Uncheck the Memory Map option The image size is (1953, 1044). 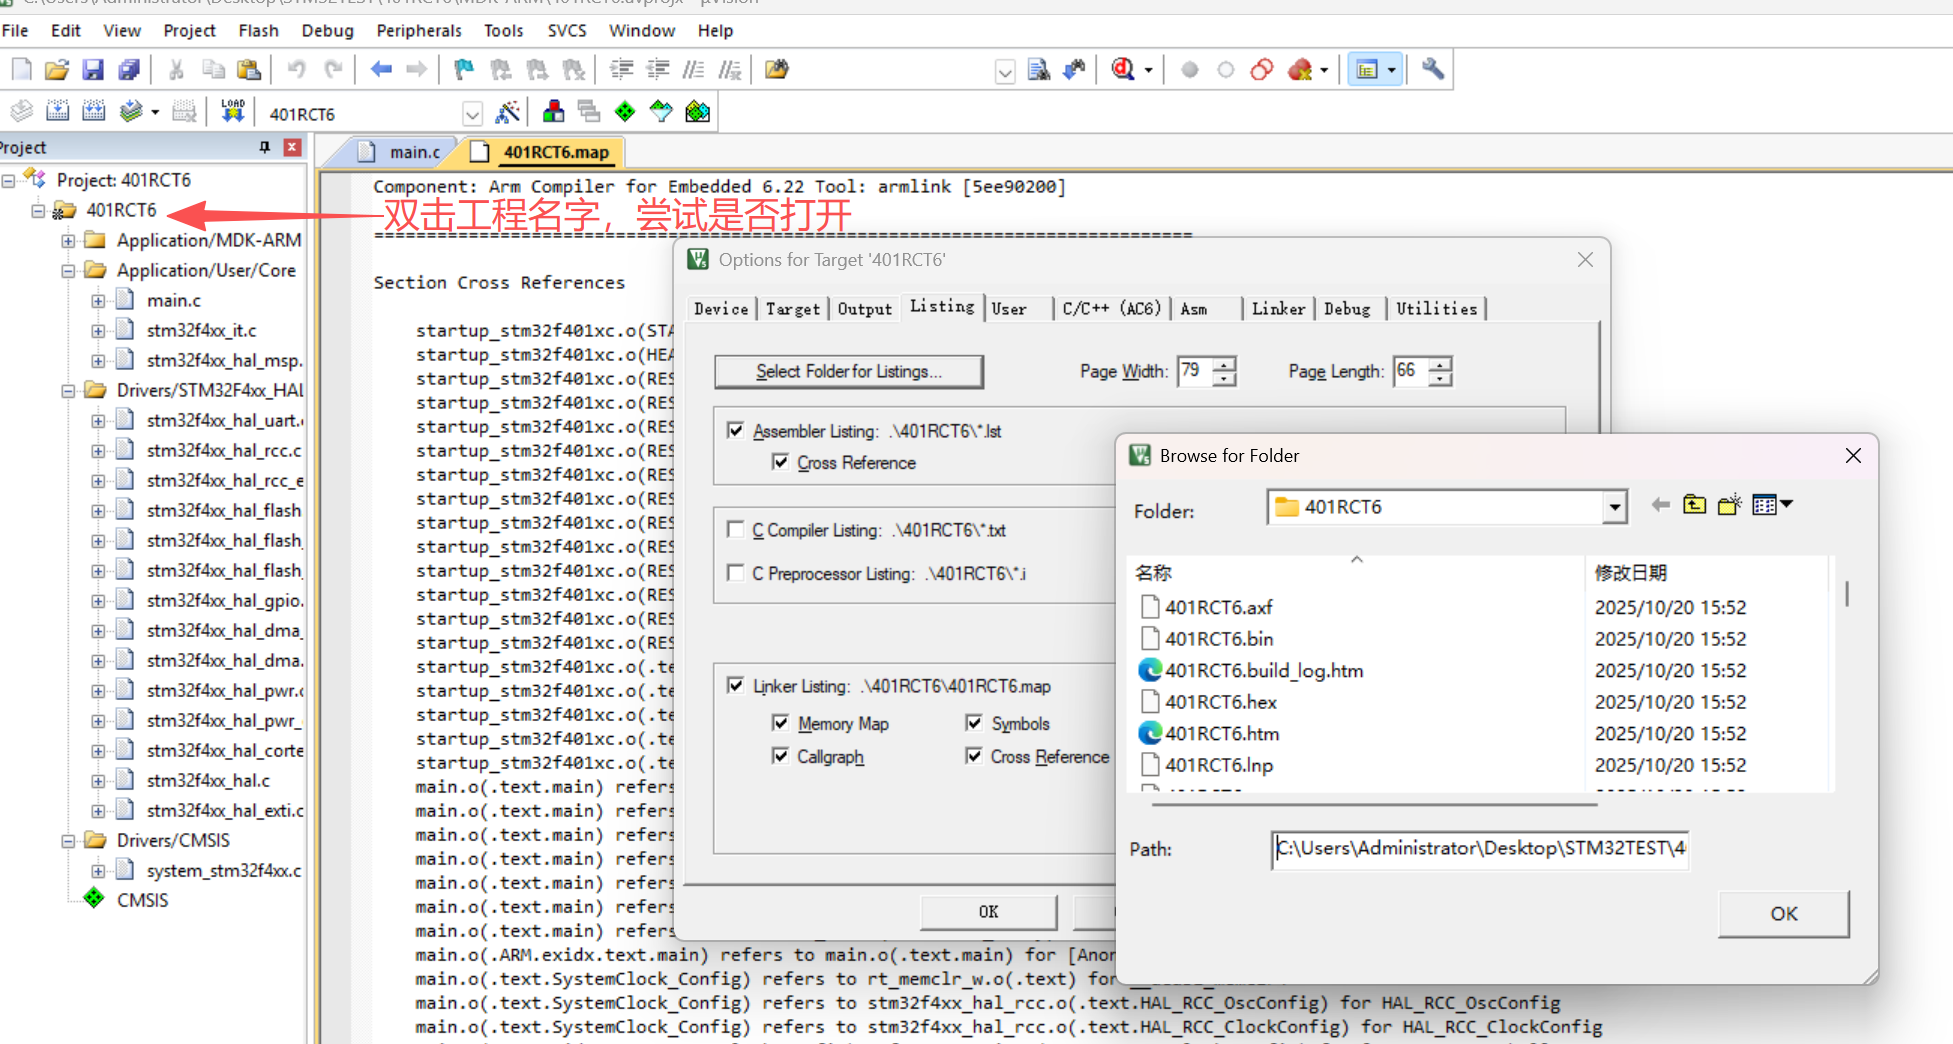pyautogui.click(x=780, y=722)
